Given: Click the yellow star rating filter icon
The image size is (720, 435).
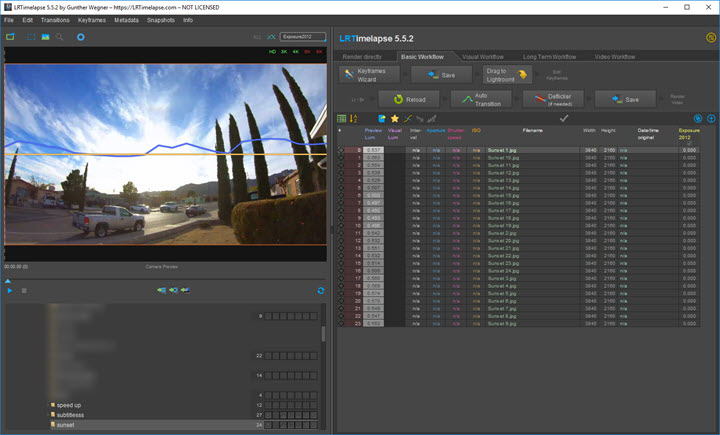Looking at the screenshot, I should (x=394, y=119).
